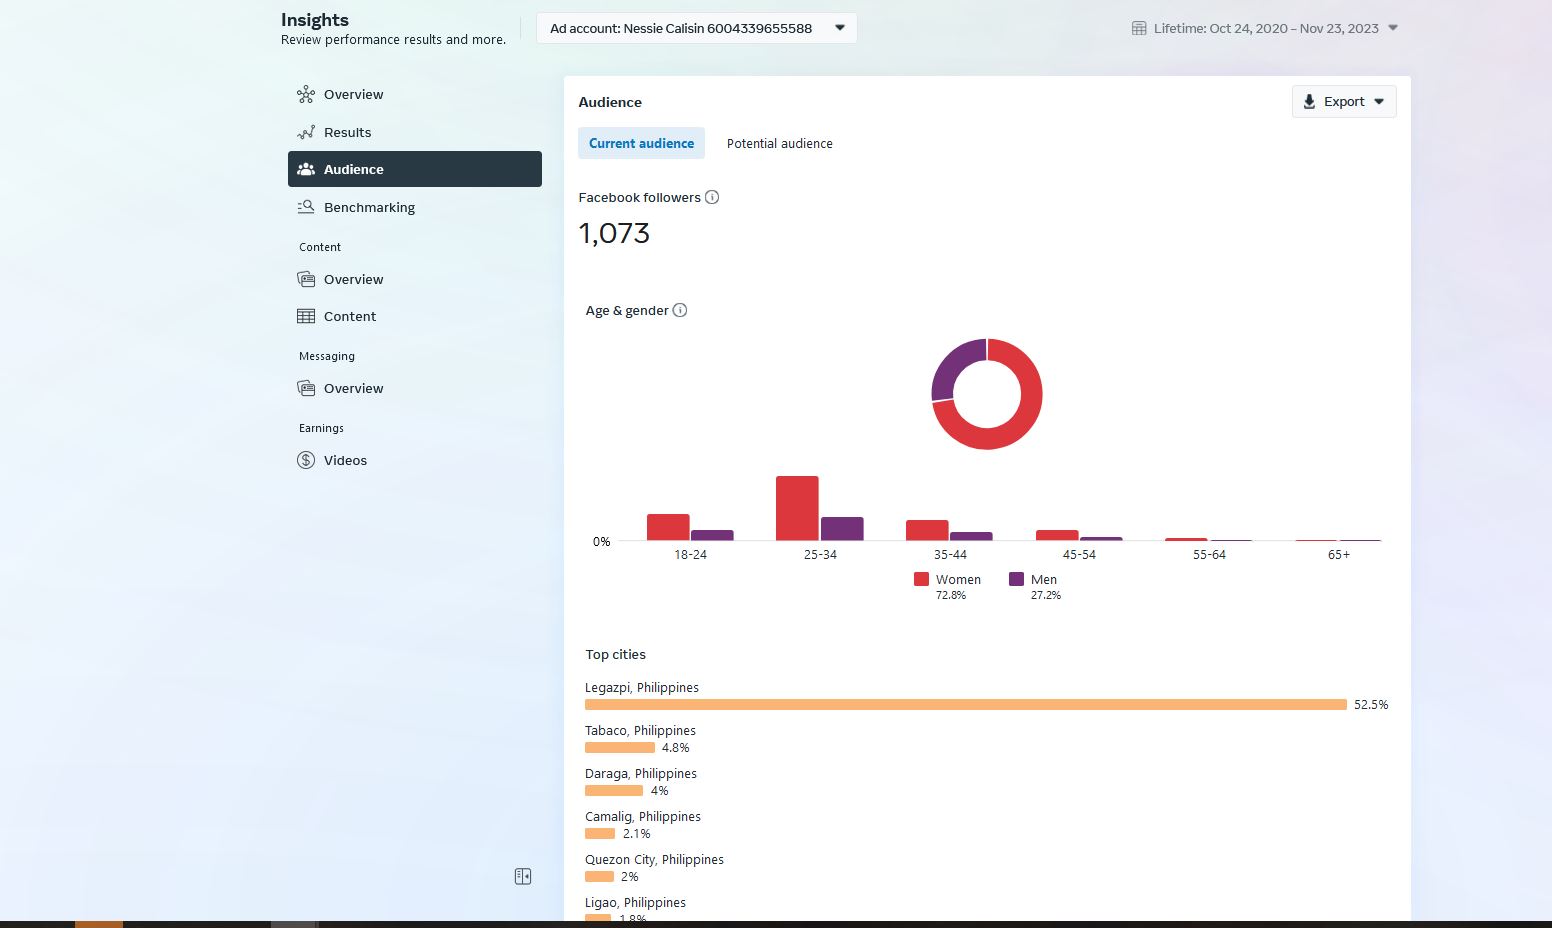Open the Ad account dropdown
Viewport: 1552px width, 928px height.
coord(696,28)
